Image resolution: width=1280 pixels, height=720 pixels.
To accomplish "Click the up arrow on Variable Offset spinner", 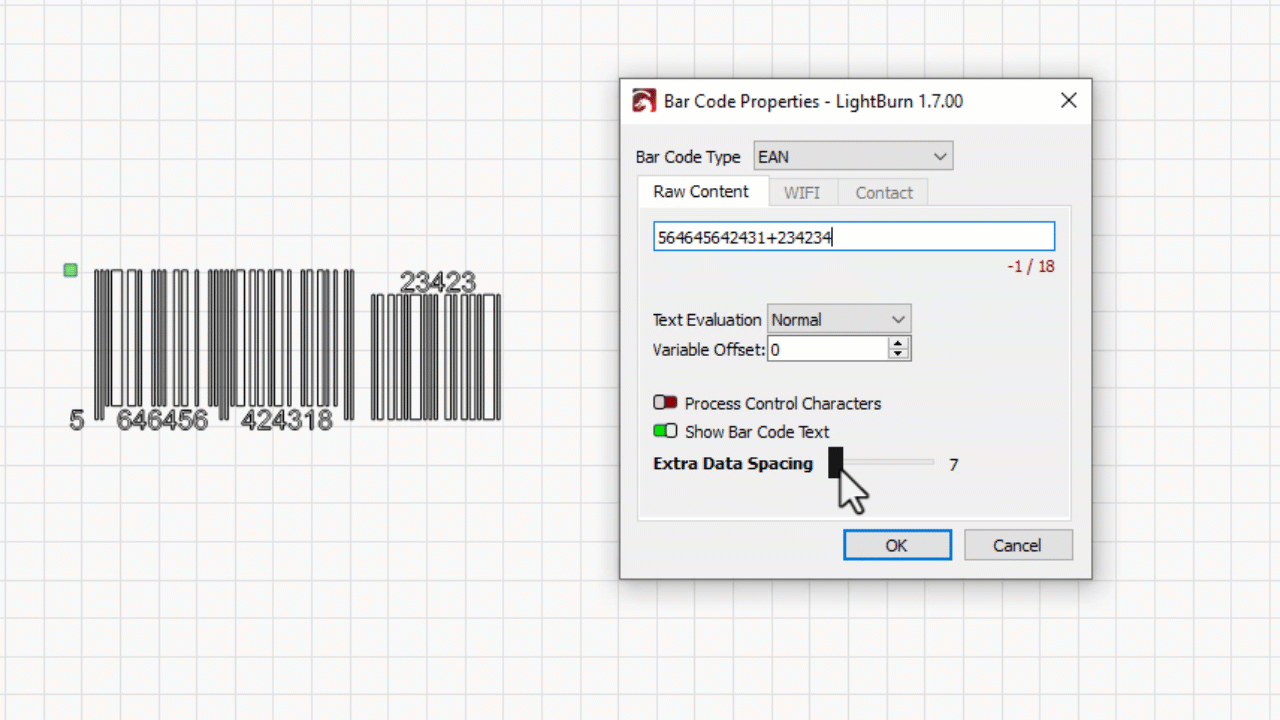I will [x=897, y=343].
